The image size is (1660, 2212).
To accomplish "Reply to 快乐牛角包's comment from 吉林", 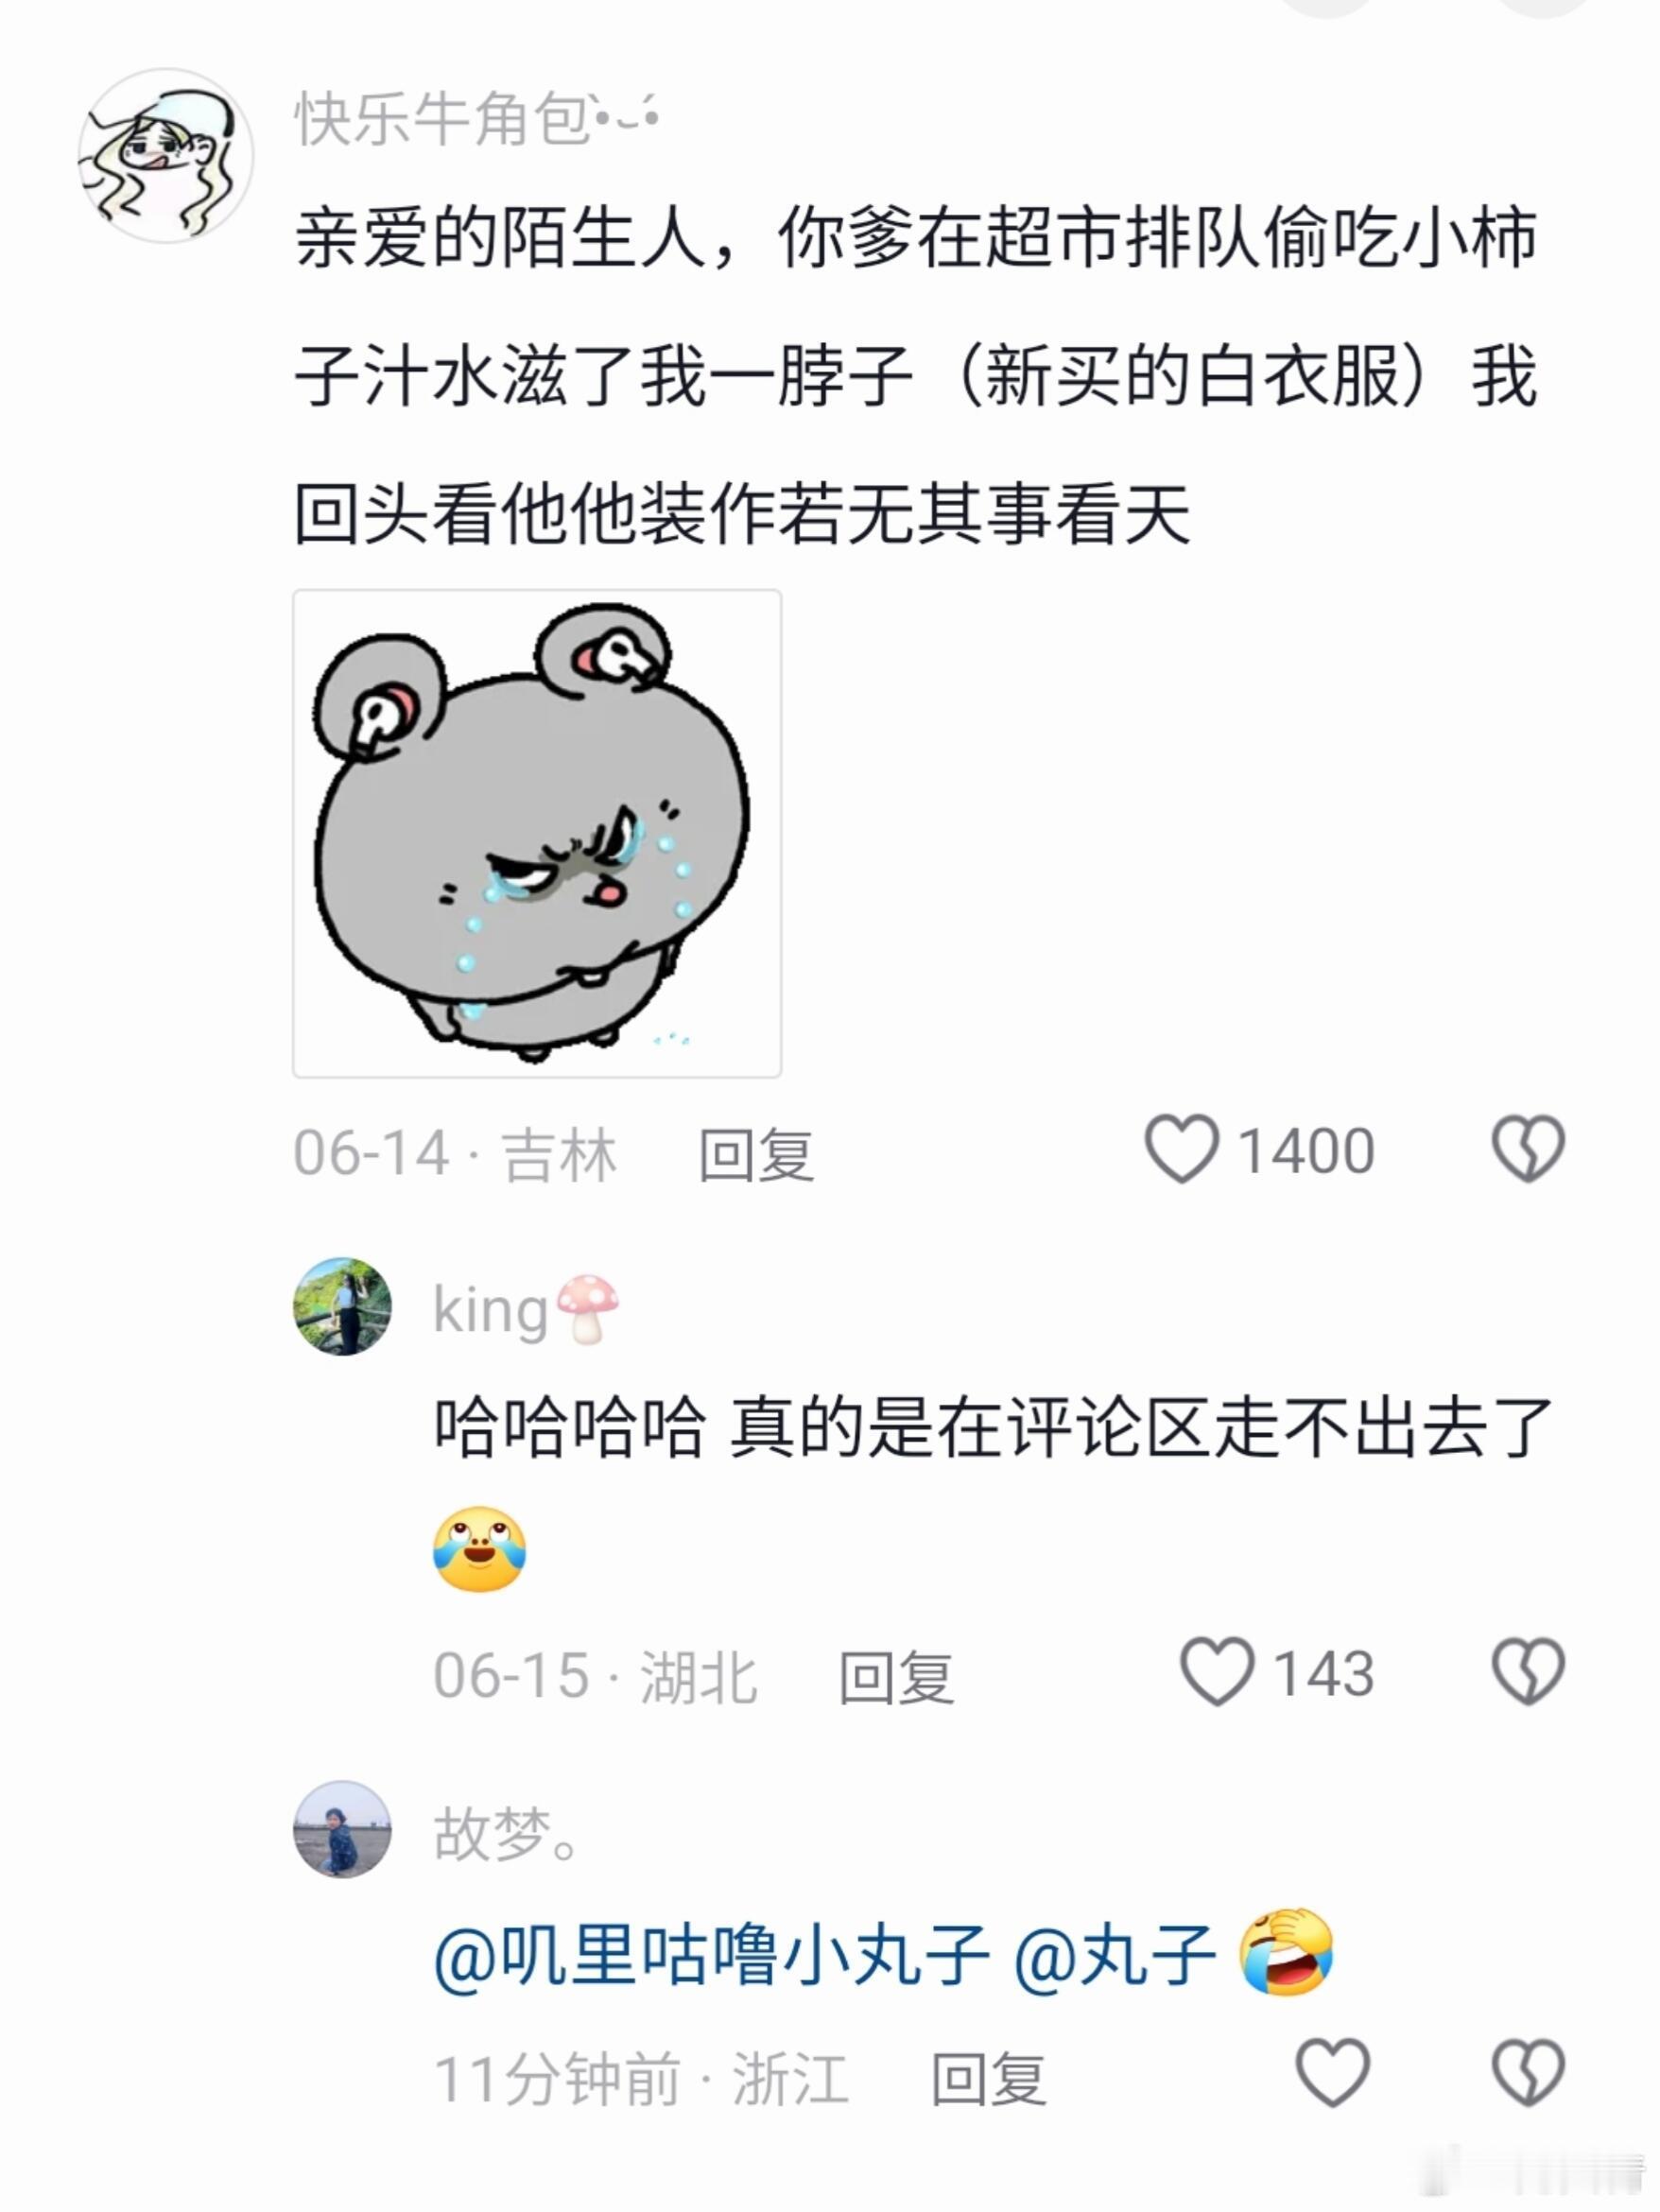I will point(756,1153).
